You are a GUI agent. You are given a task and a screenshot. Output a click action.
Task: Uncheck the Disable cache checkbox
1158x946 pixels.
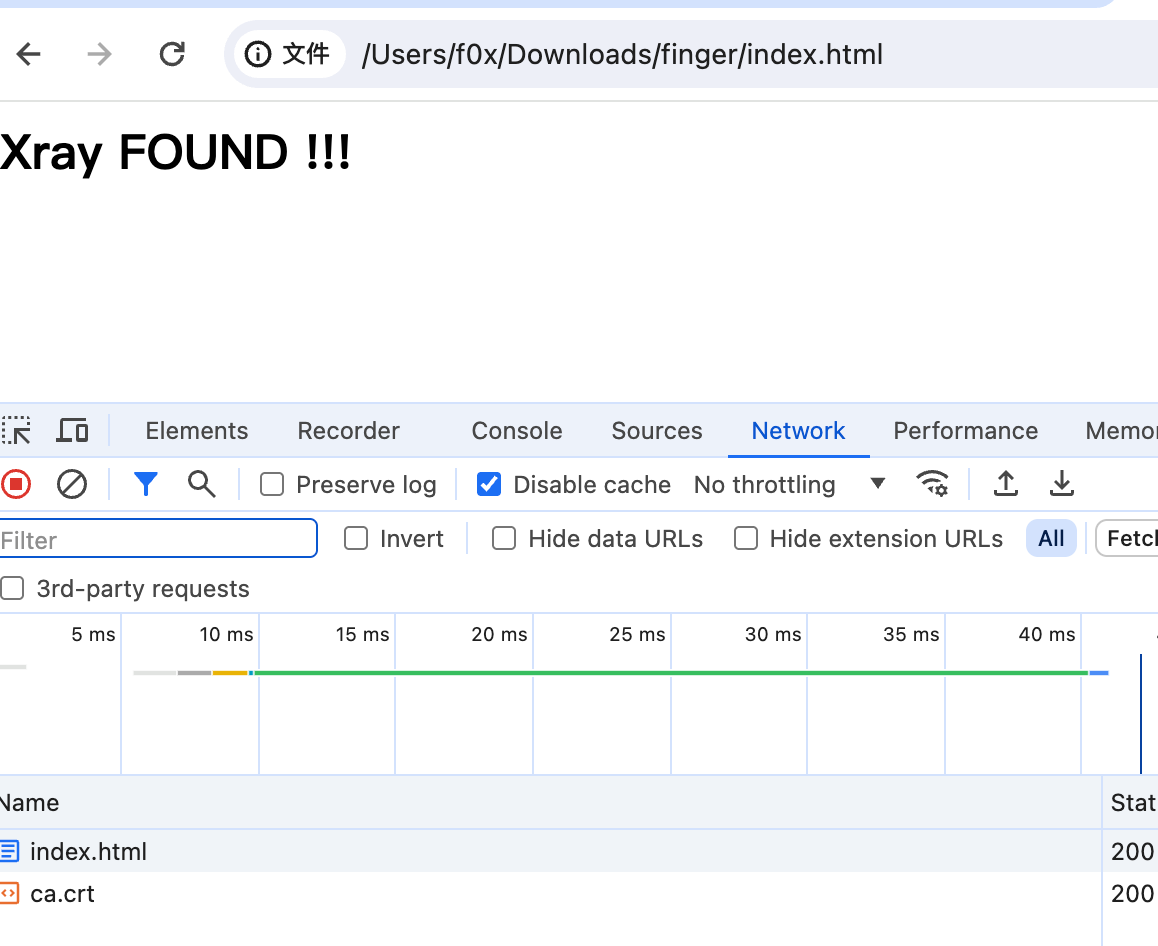coord(489,485)
